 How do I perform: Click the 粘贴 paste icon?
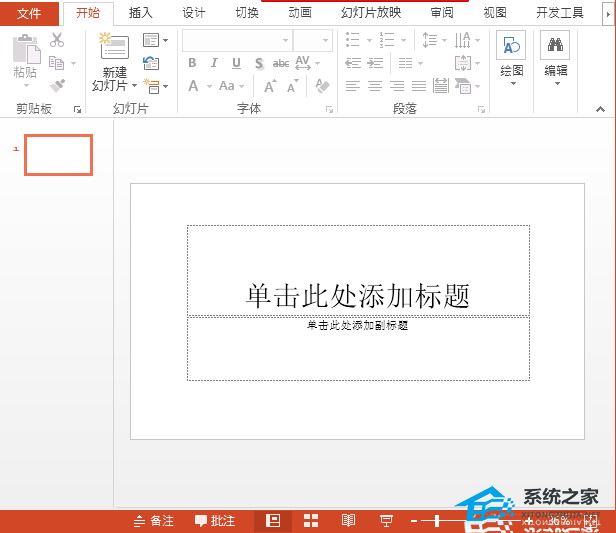(26, 49)
